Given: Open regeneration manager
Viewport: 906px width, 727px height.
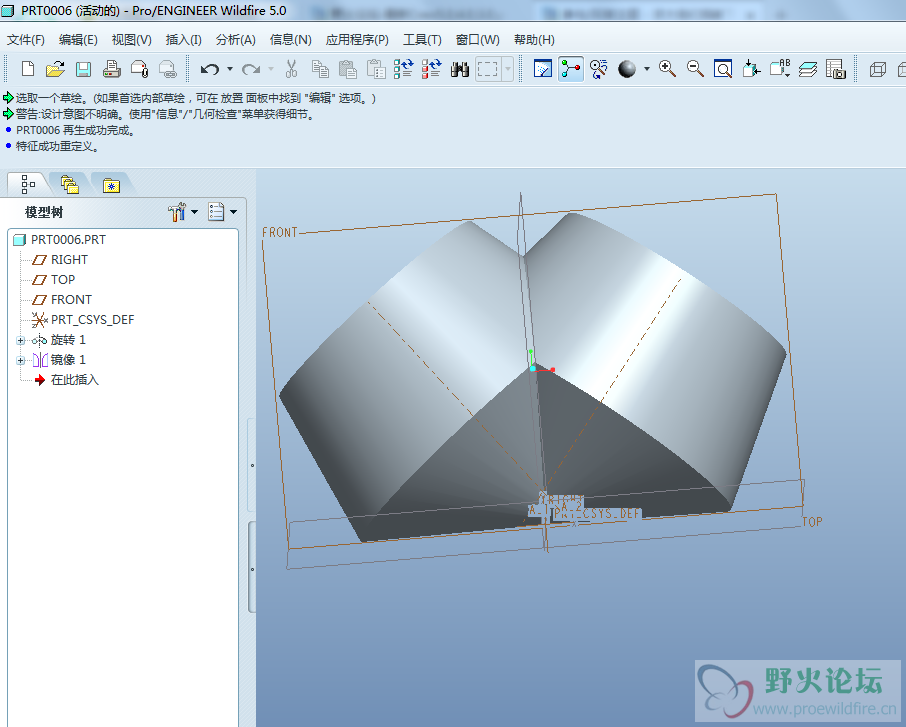Looking at the screenshot, I should (432, 69).
